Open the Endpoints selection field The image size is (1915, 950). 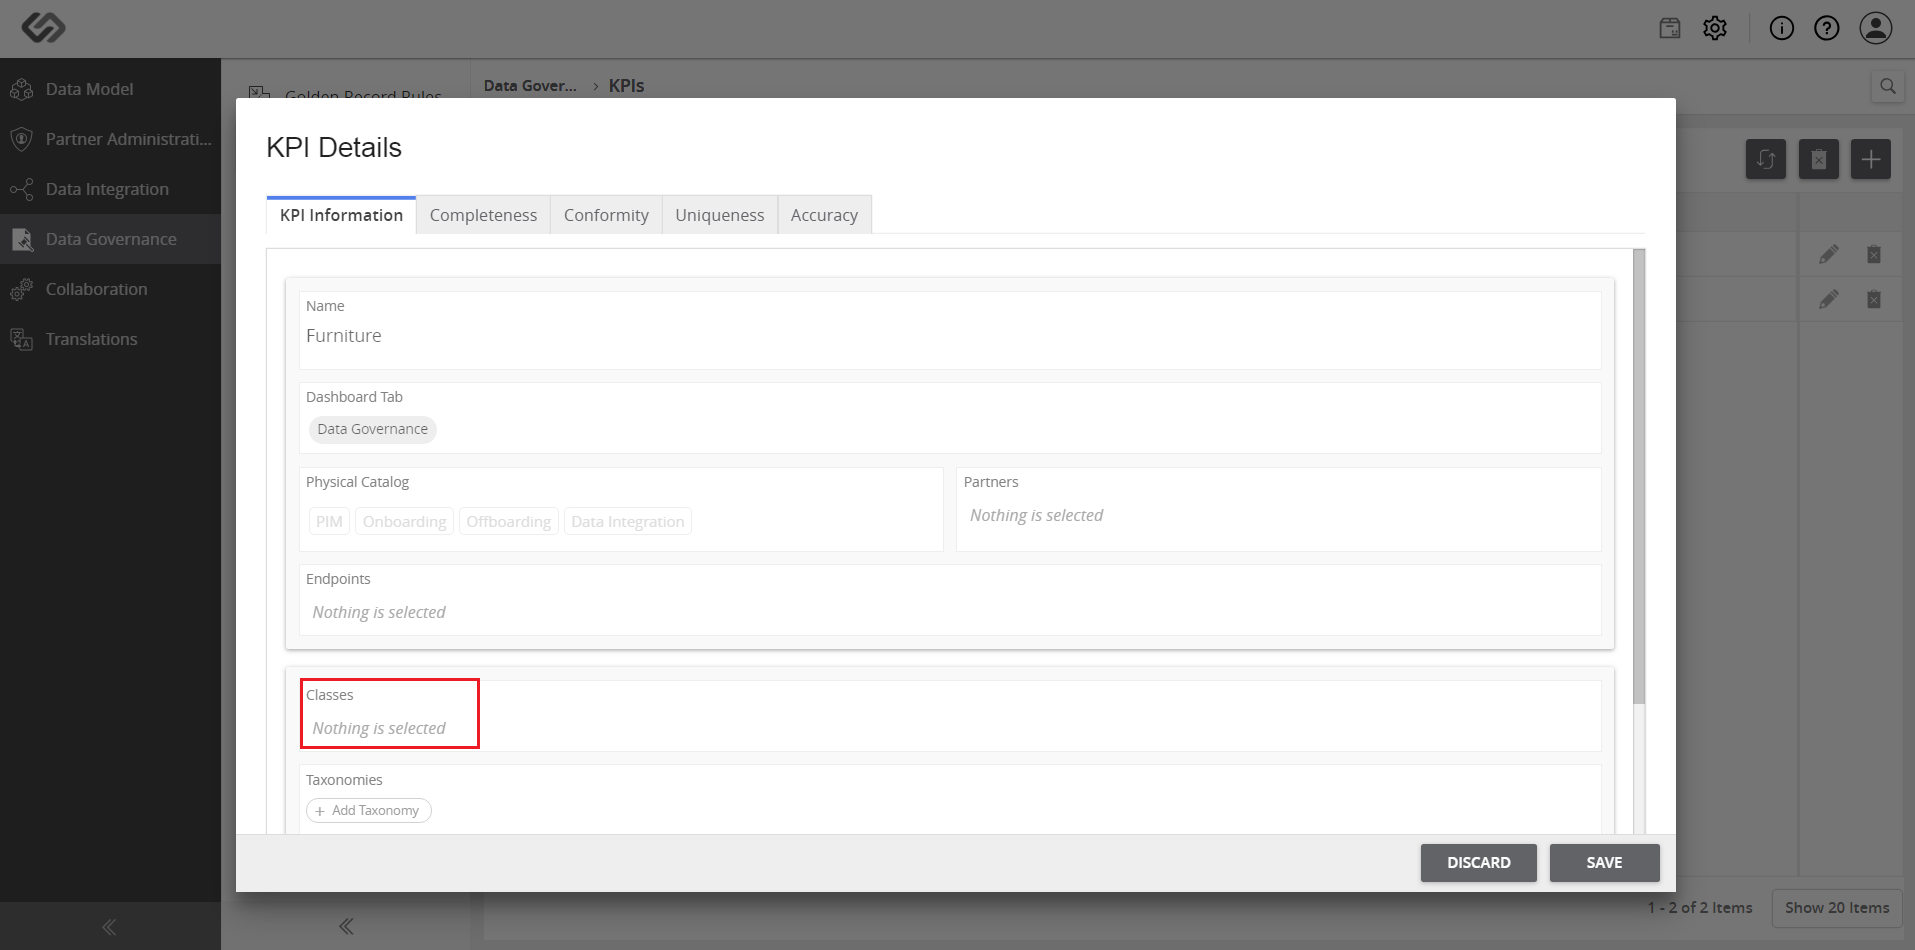(x=950, y=600)
